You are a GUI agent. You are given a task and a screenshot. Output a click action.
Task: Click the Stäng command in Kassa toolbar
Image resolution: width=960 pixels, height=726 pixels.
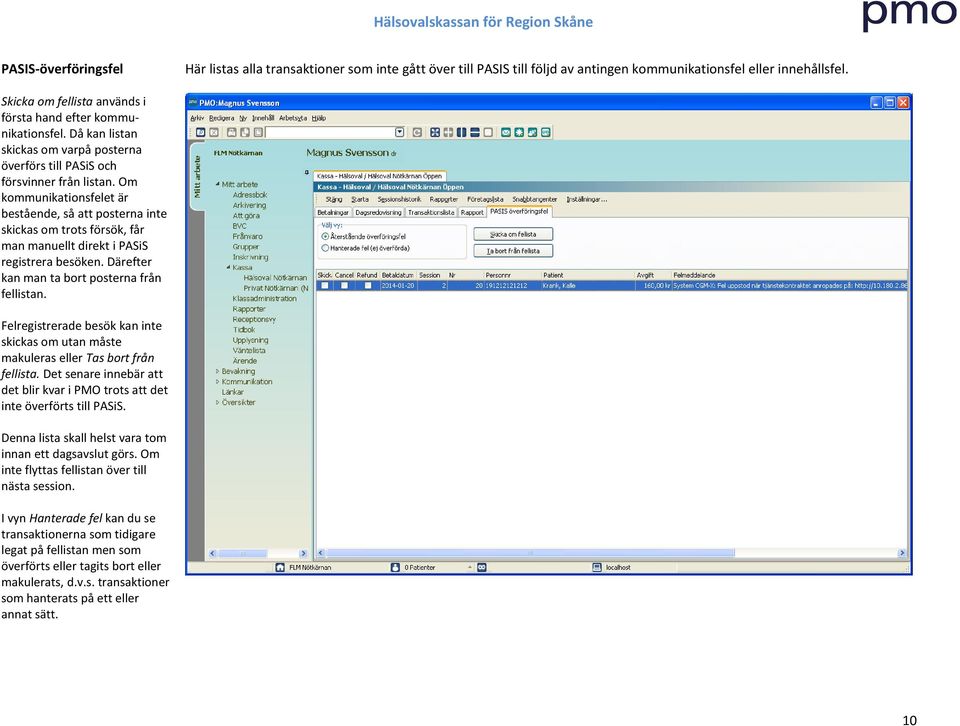[x=334, y=200]
